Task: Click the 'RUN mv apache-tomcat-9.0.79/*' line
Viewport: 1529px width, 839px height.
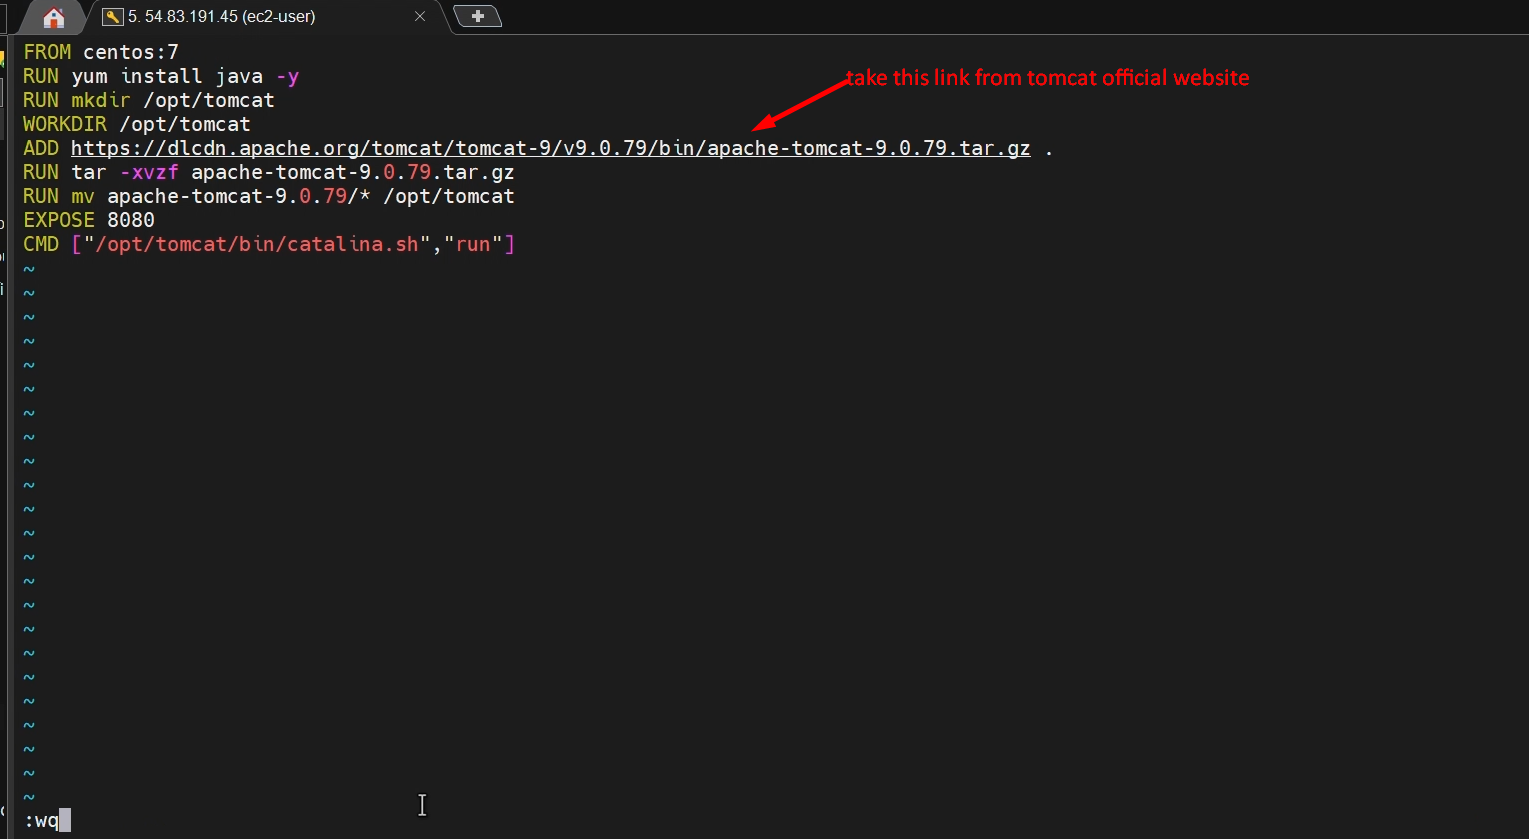Action: 269,196
